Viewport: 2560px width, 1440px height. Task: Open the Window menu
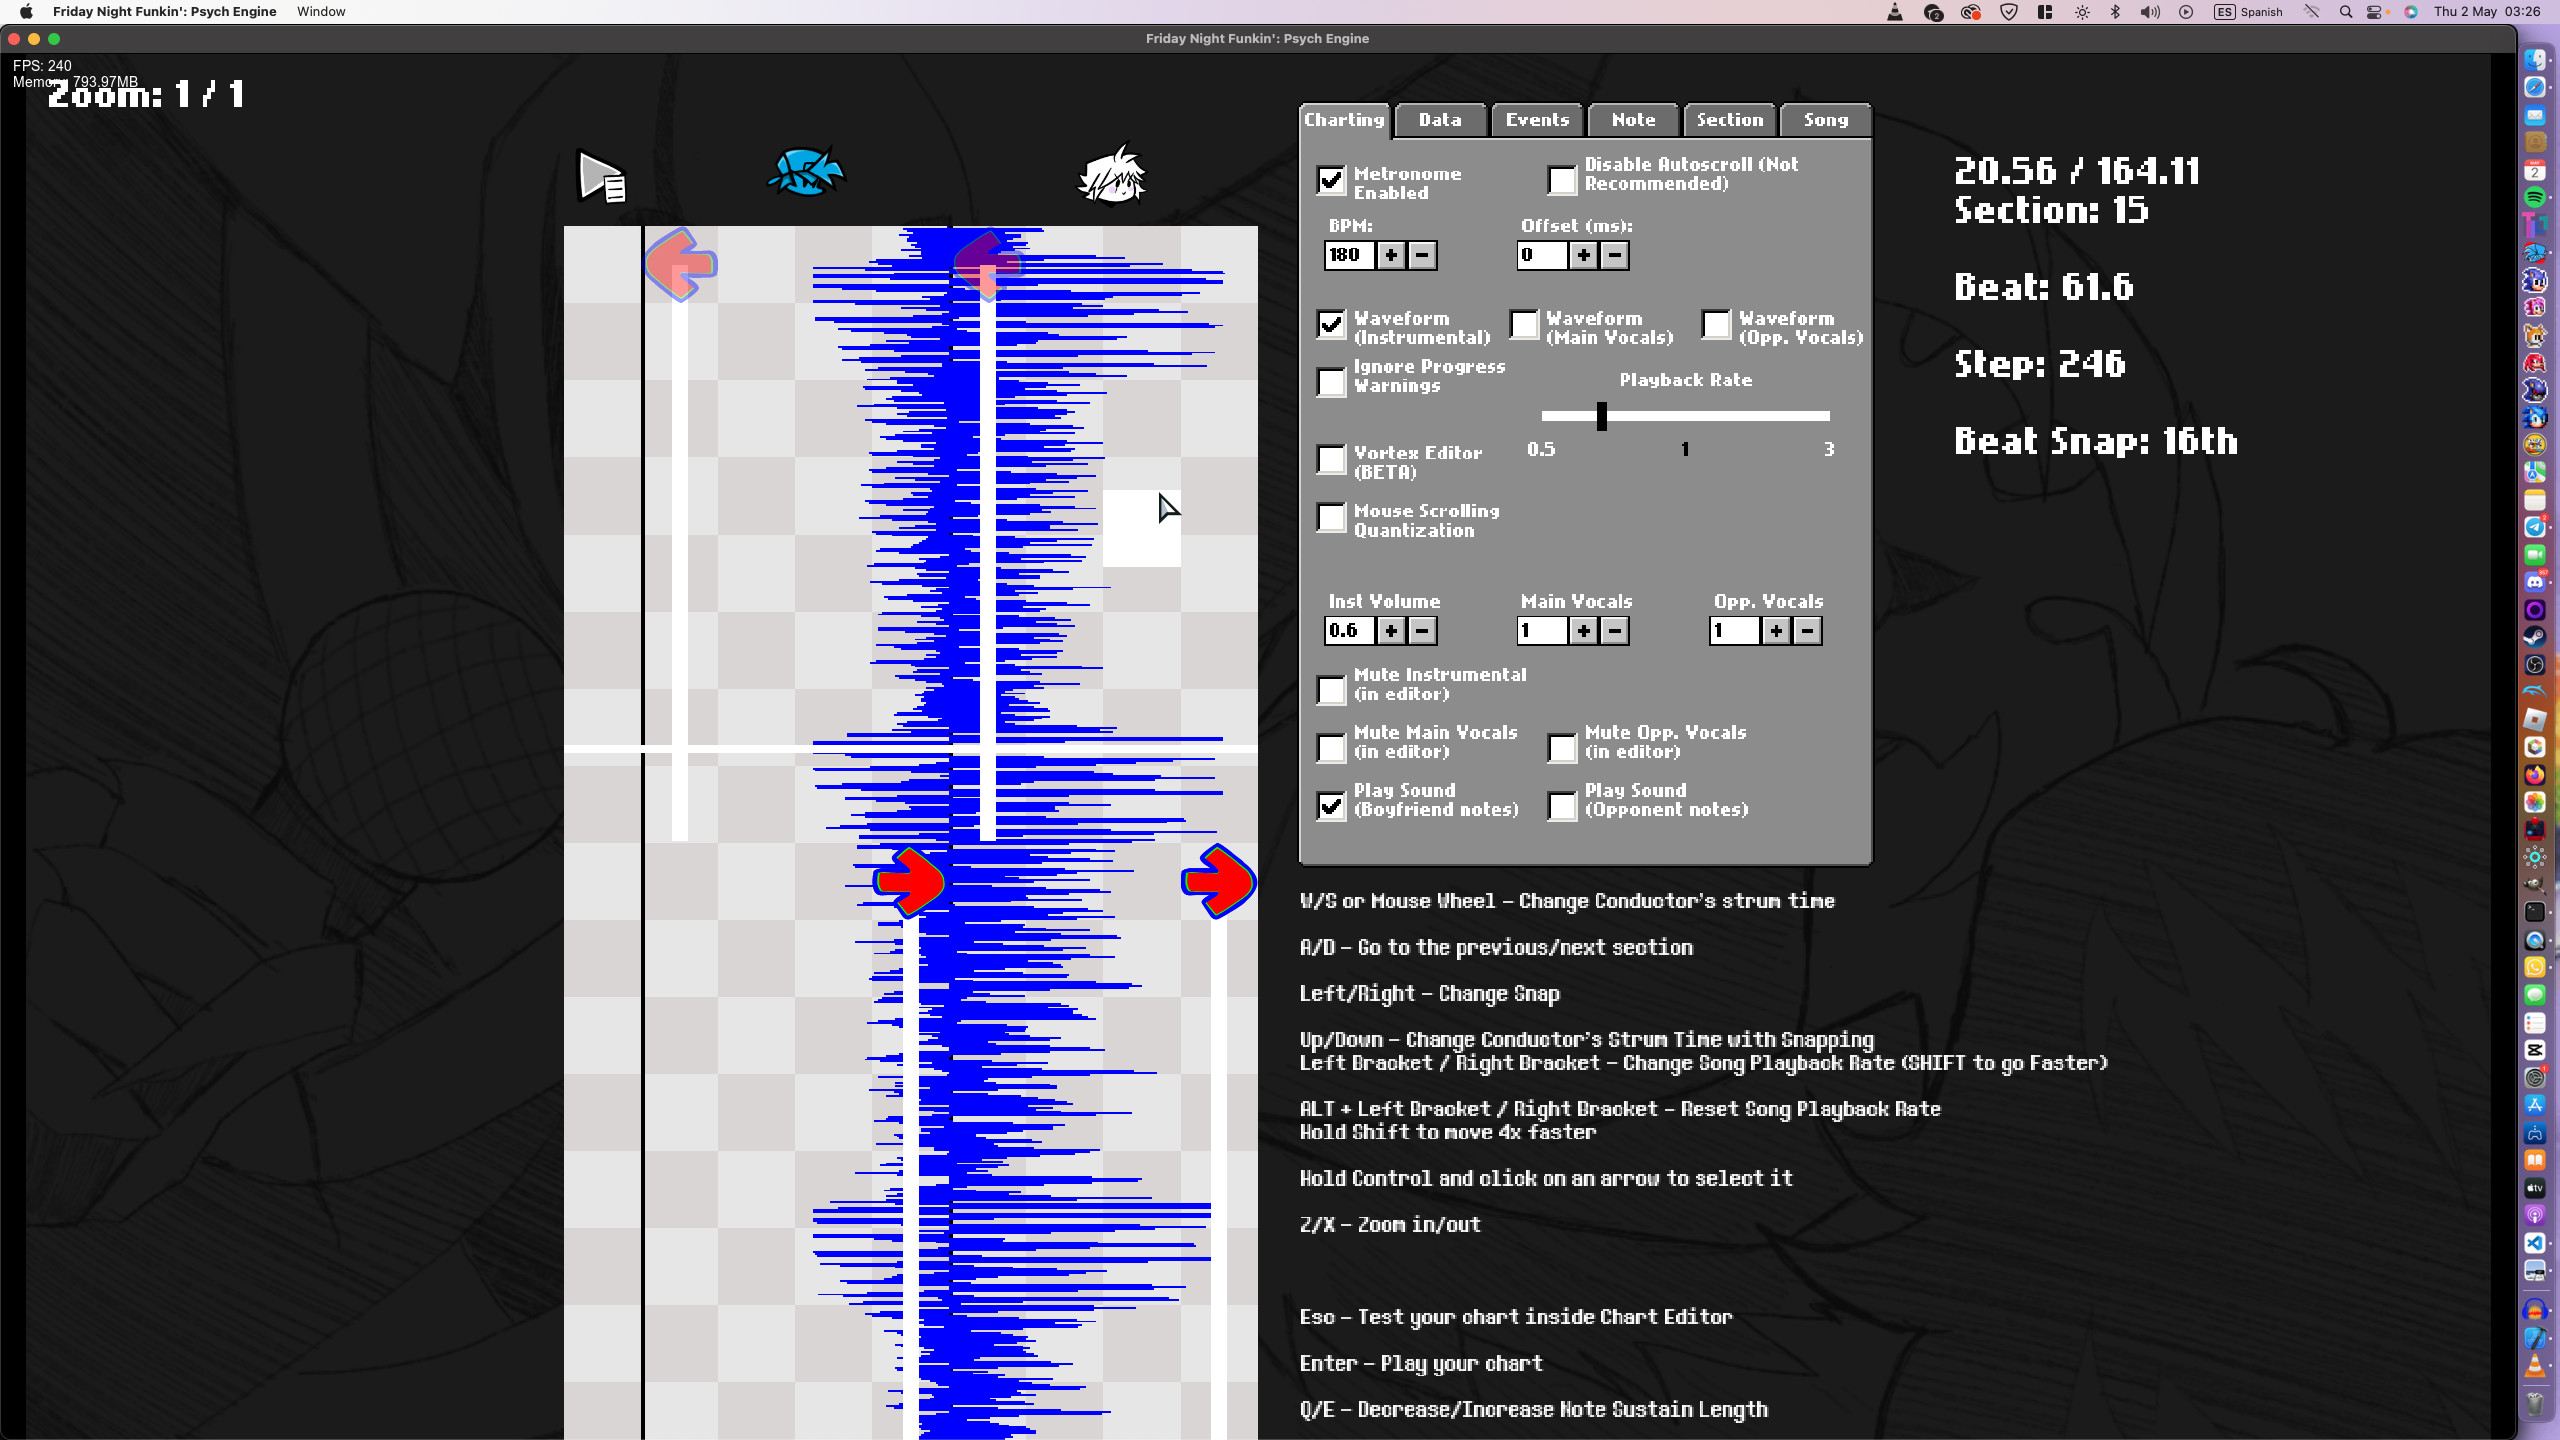pyautogui.click(x=321, y=12)
